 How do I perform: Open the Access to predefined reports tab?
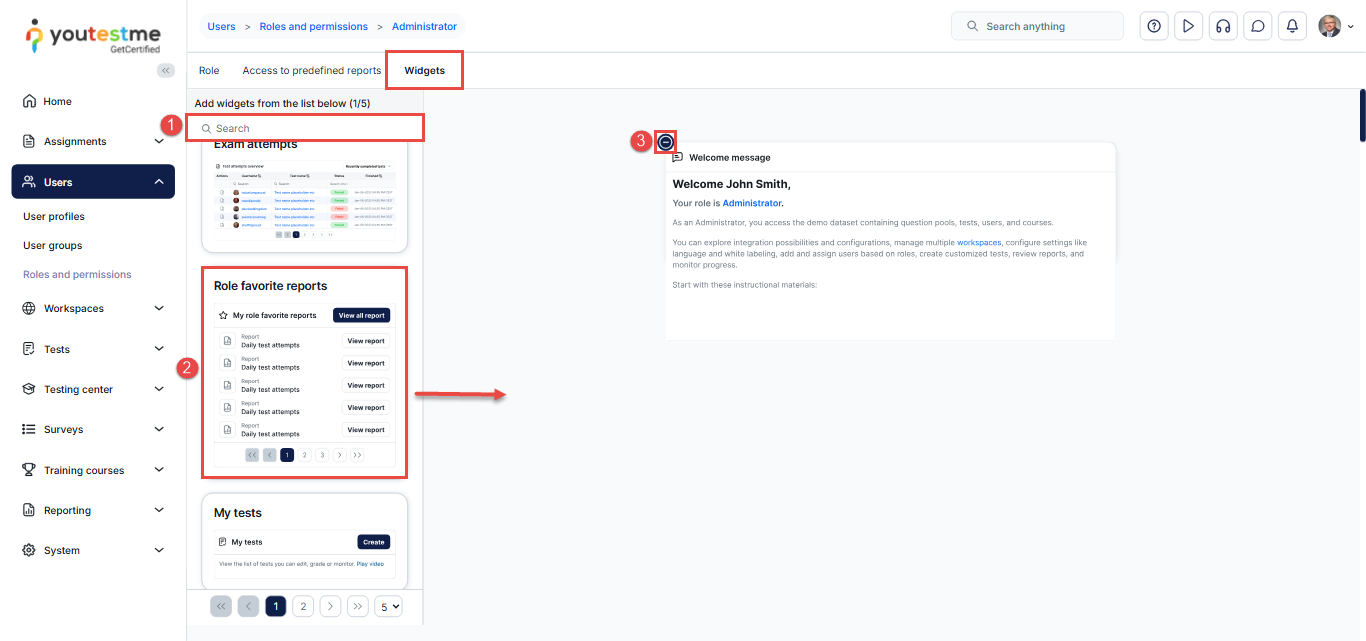coord(312,71)
